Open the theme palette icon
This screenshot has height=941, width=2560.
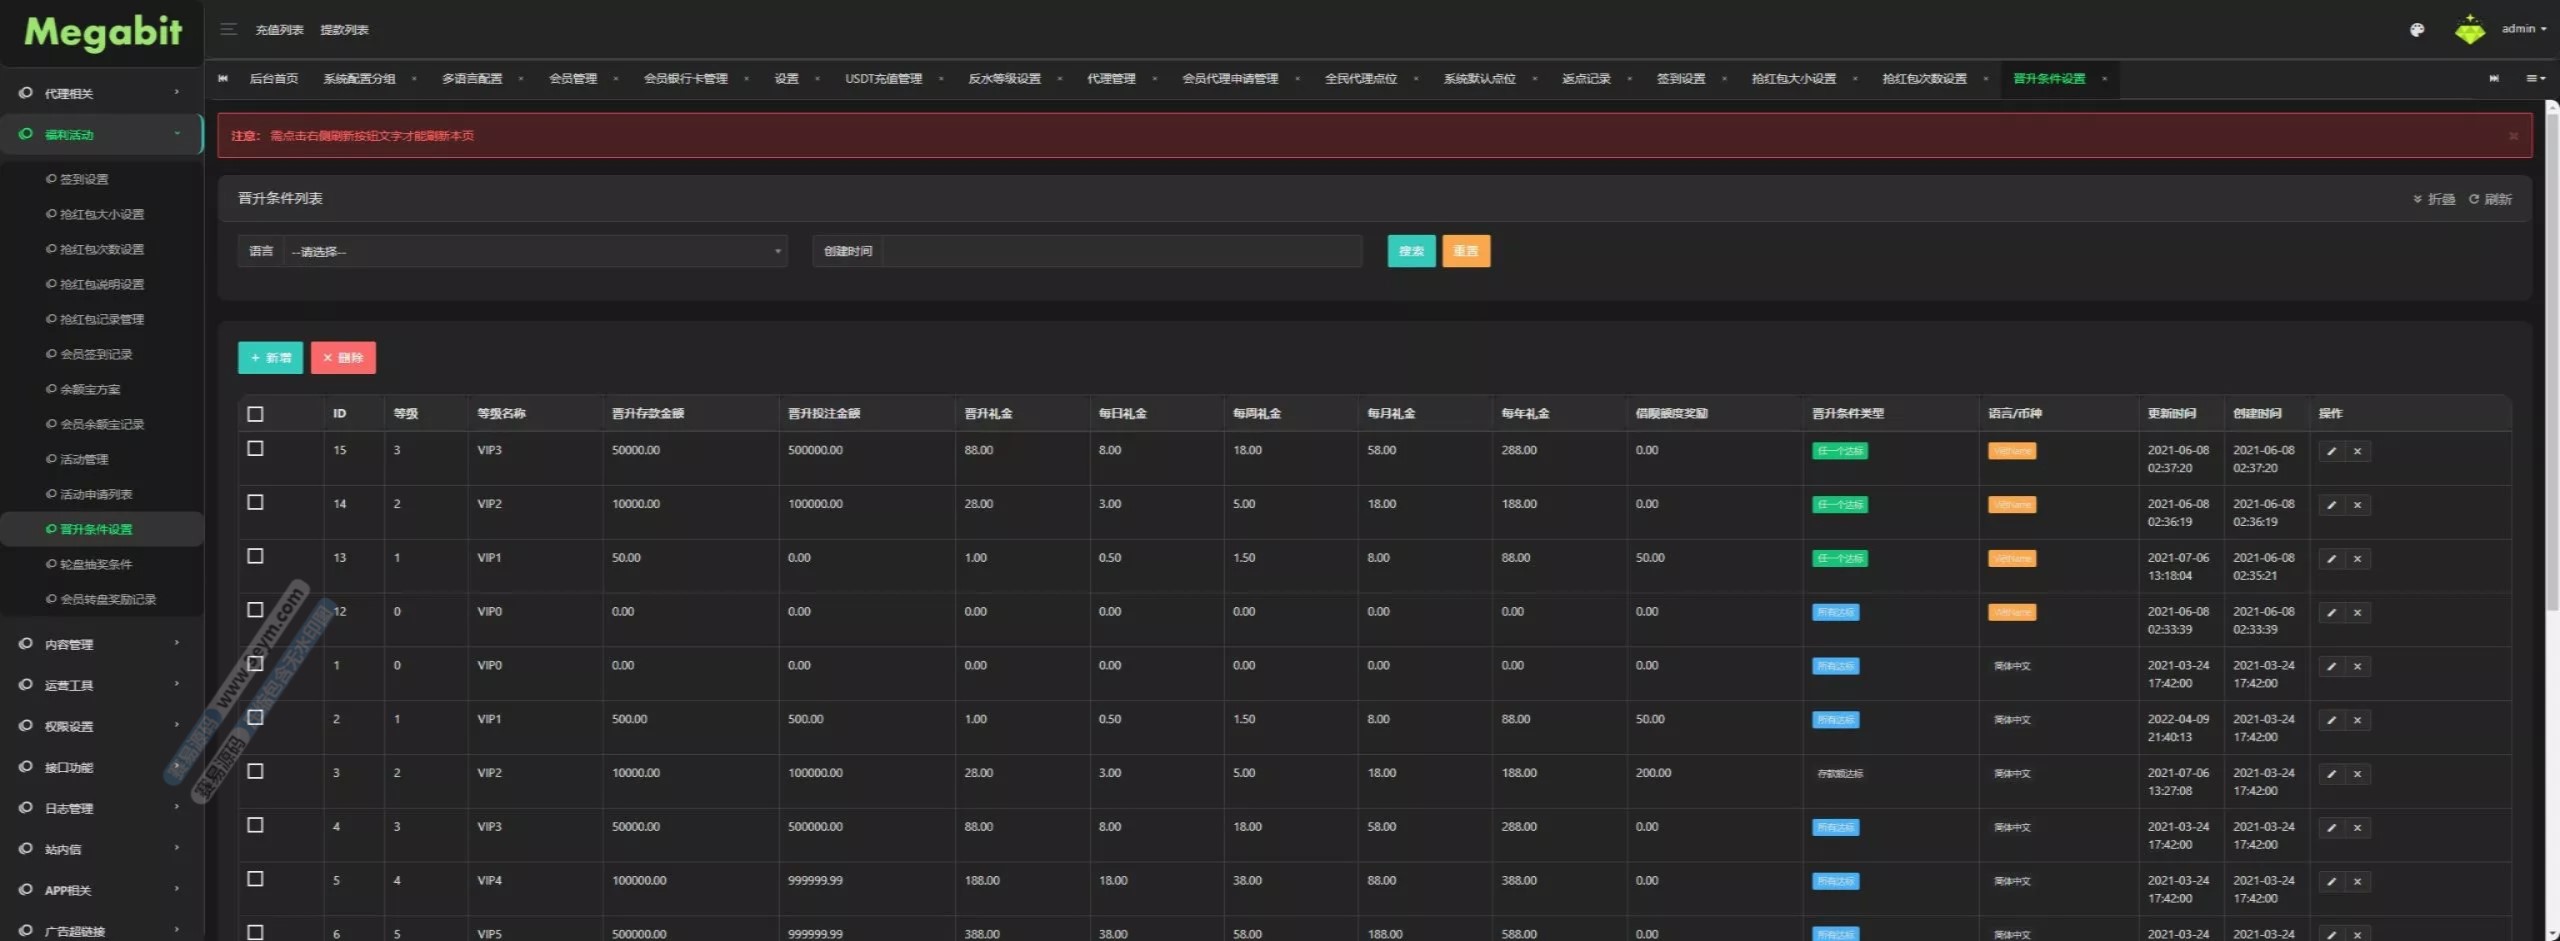pyautogui.click(x=2416, y=30)
